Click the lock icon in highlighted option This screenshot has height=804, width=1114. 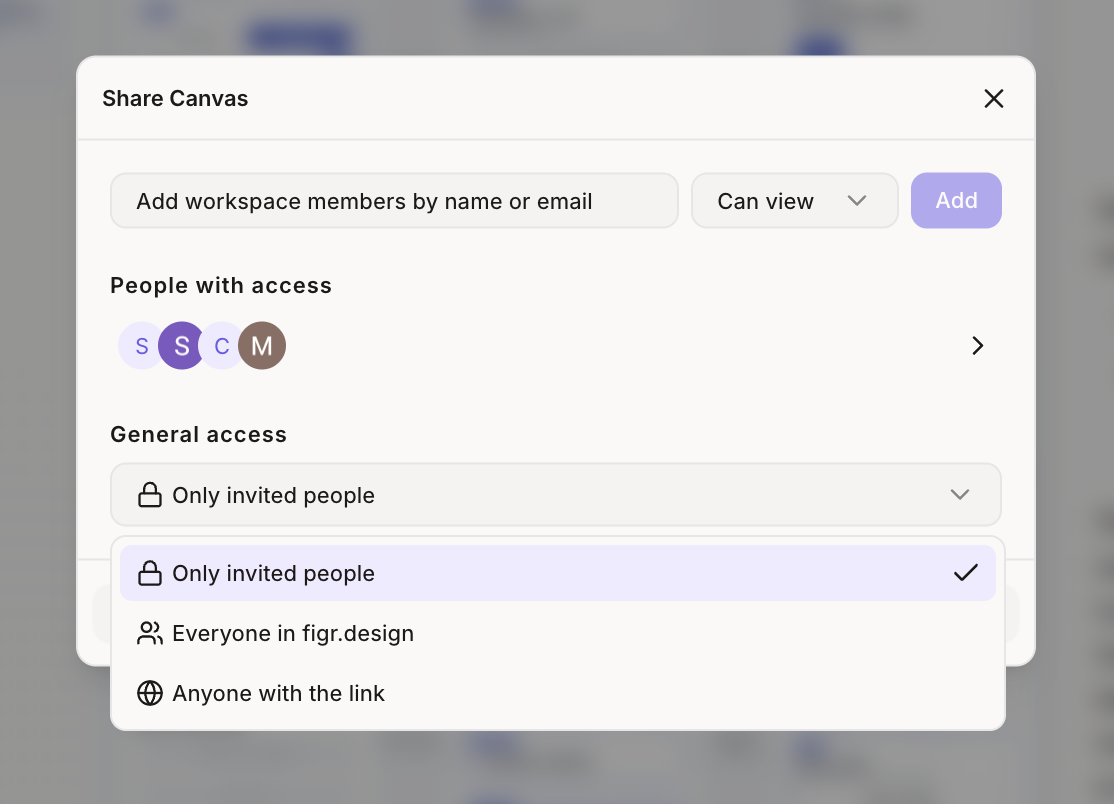pos(150,573)
